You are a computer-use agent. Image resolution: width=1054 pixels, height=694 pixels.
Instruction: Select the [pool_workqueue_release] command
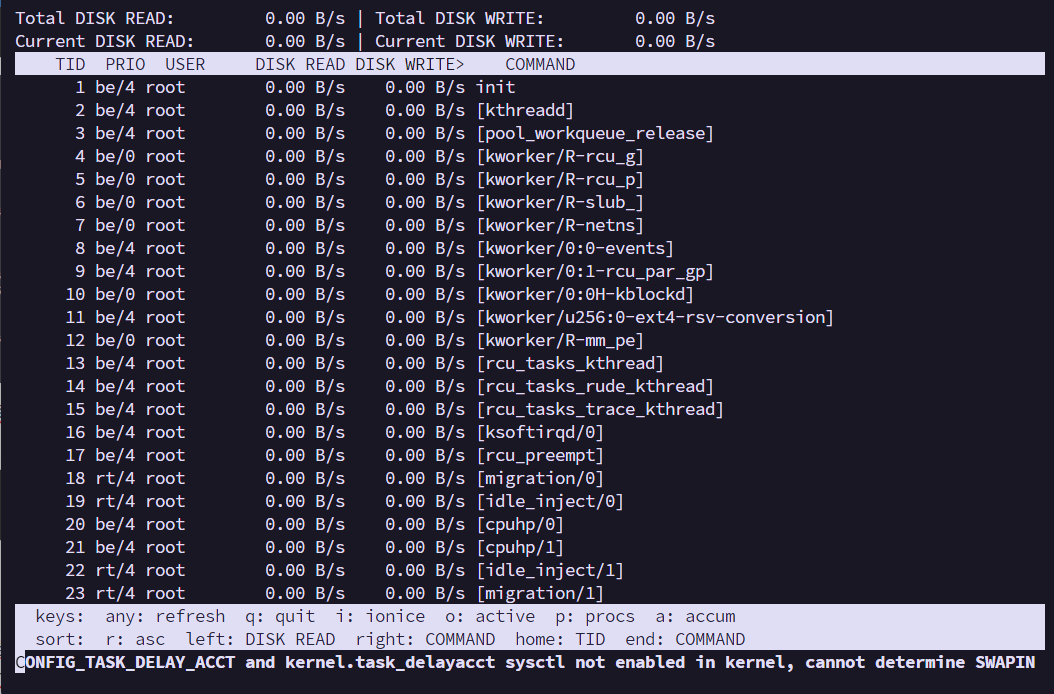(x=595, y=133)
